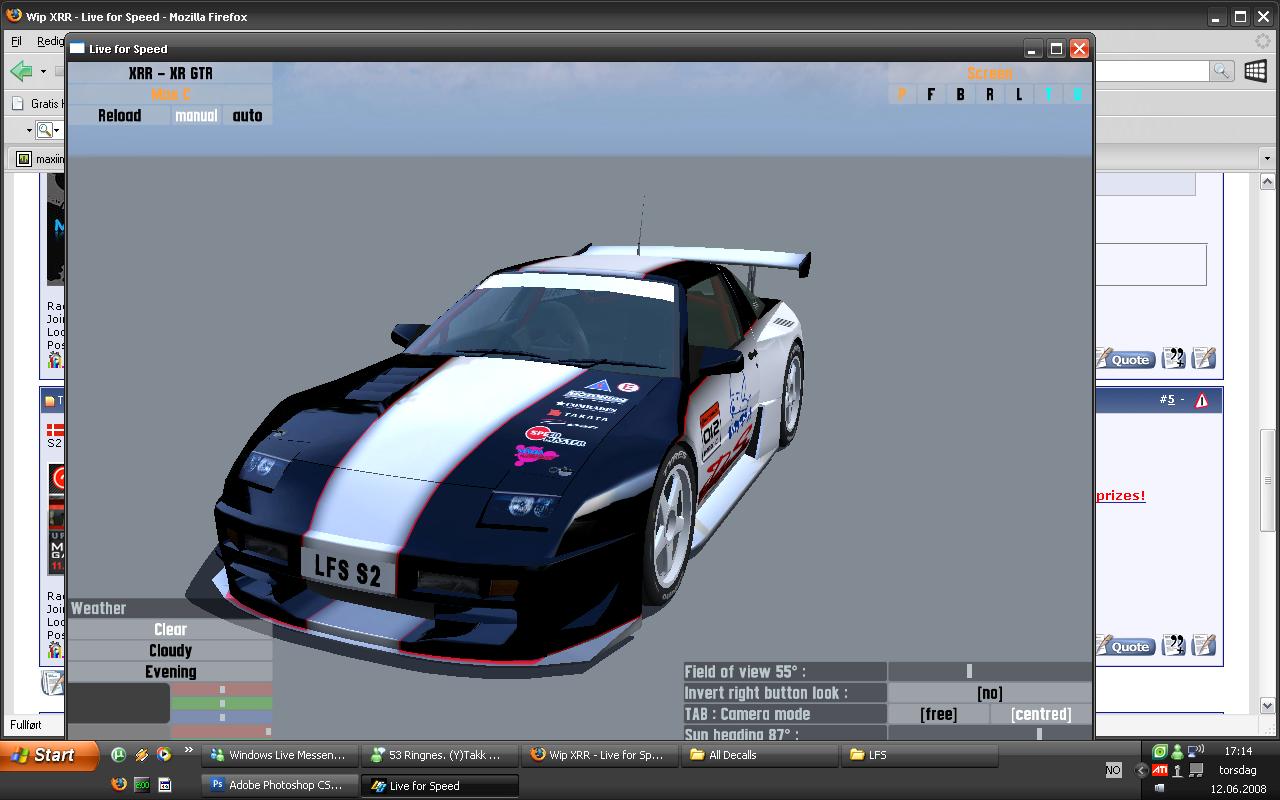Adjust the Field of view slider

pos(990,671)
